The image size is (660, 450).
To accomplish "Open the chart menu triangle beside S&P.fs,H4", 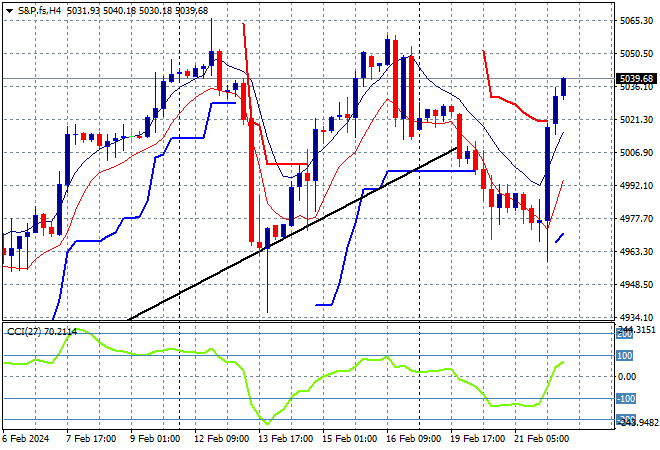I will [10, 10].
